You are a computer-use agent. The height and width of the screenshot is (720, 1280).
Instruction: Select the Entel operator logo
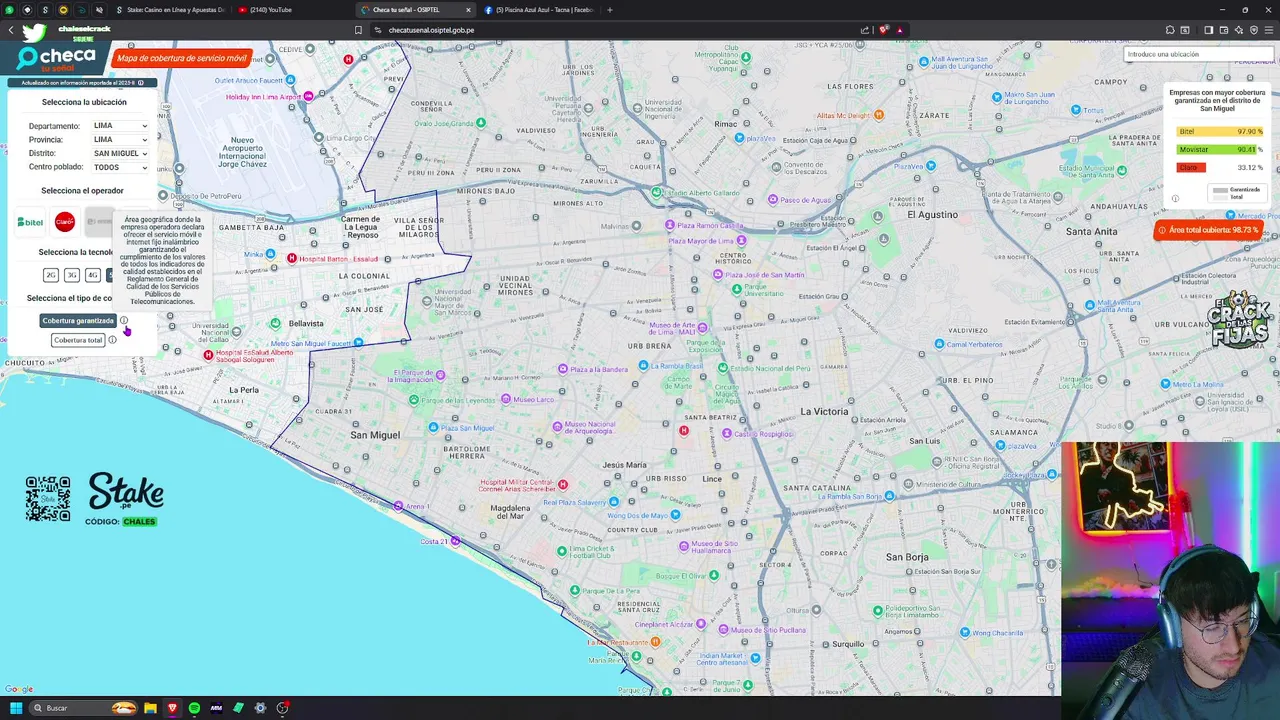[x=99, y=221]
